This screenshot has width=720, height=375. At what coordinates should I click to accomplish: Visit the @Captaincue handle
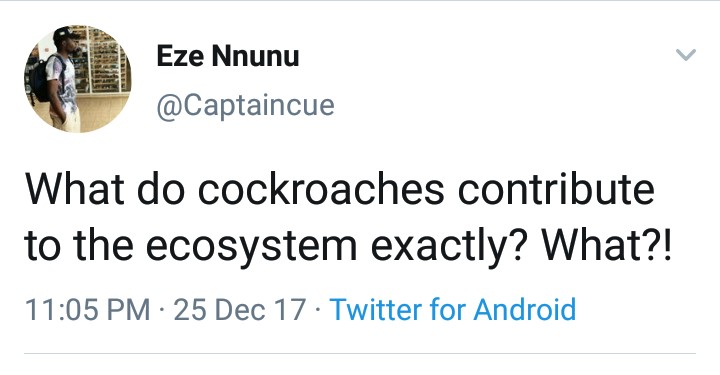(x=246, y=106)
